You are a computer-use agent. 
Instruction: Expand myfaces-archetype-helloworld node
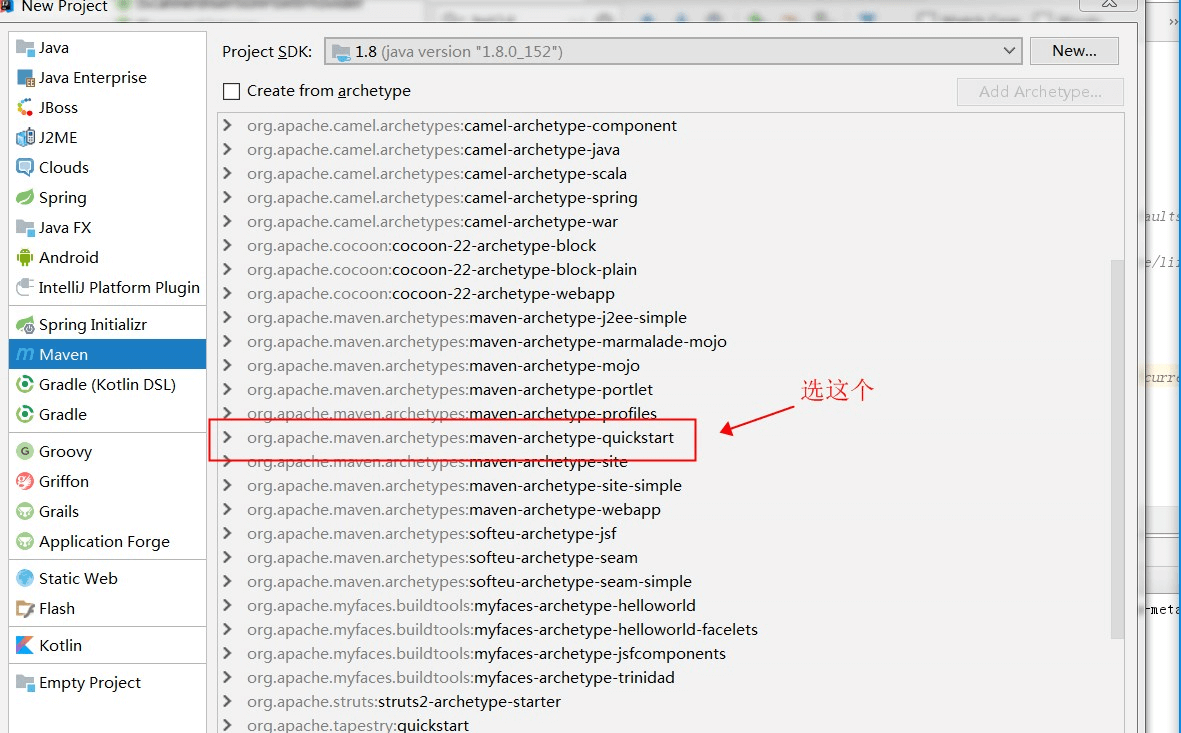pyautogui.click(x=227, y=606)
